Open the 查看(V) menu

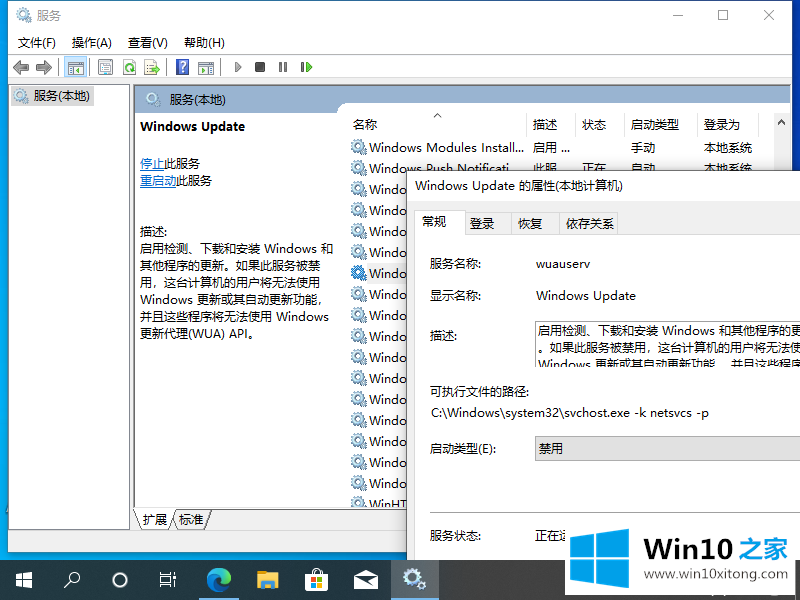(x=147, y=43)
